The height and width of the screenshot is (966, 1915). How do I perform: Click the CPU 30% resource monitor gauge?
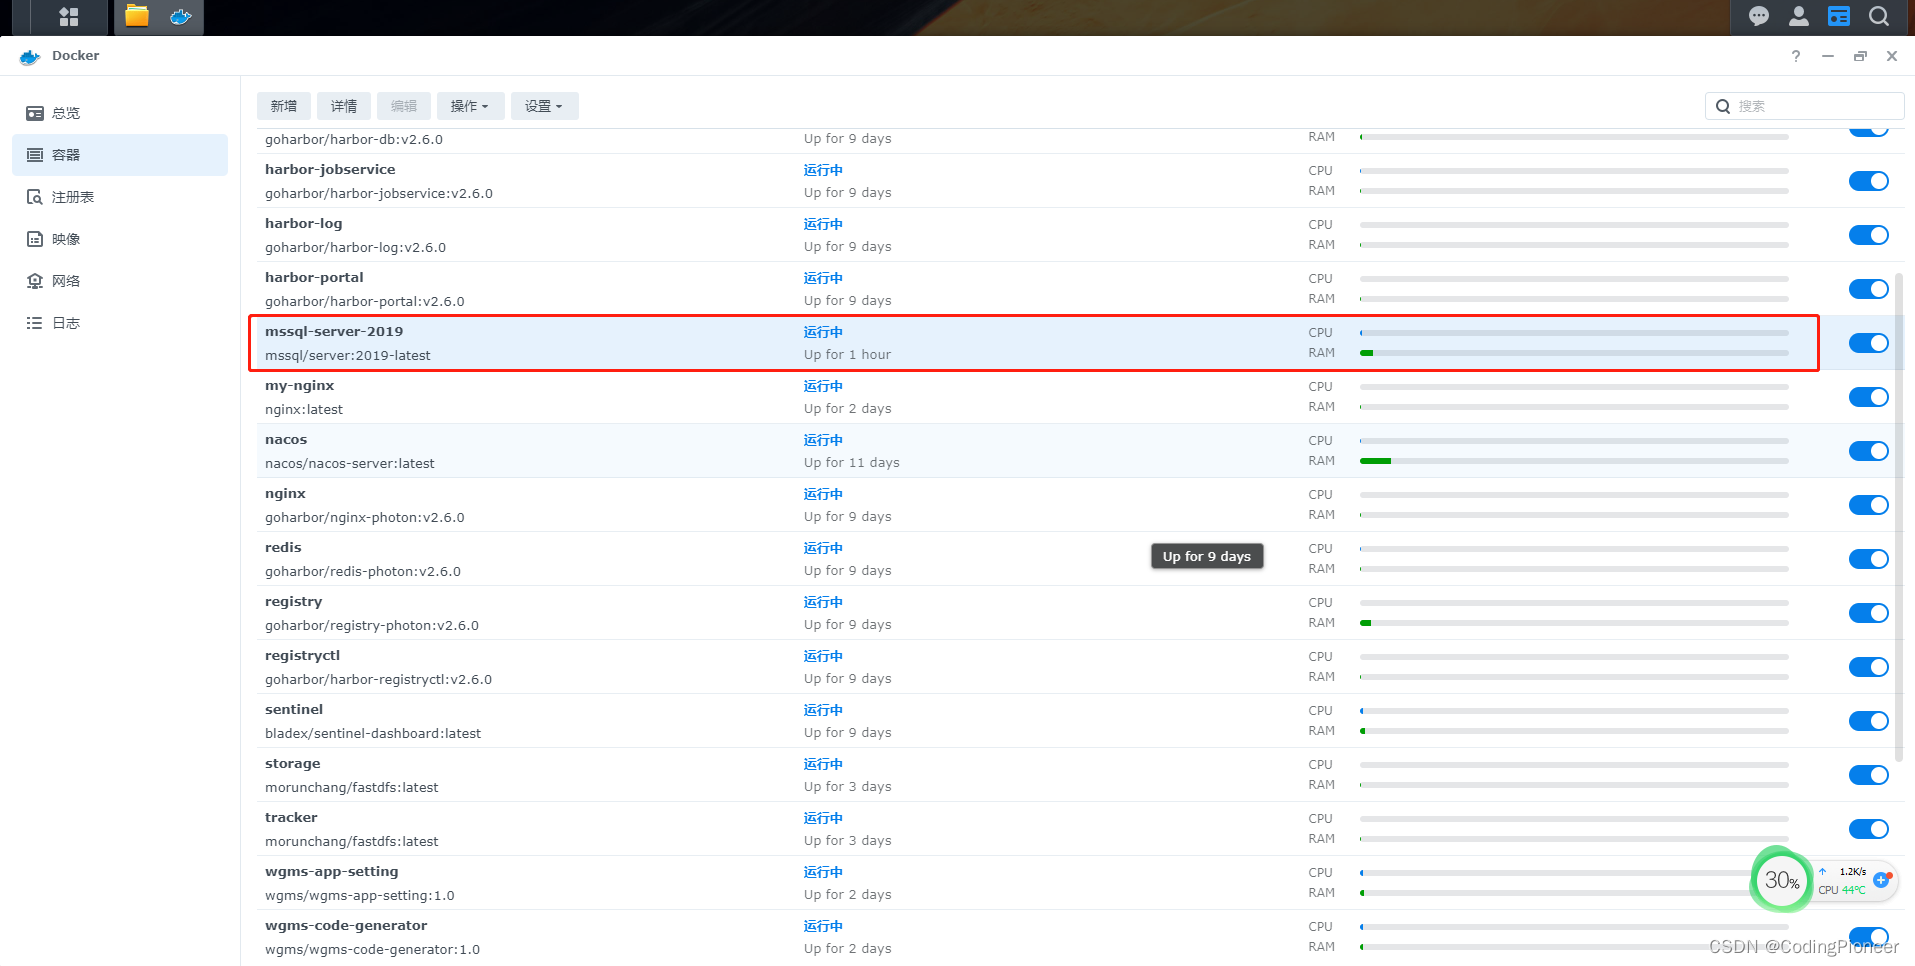[x=1782, y=880]
